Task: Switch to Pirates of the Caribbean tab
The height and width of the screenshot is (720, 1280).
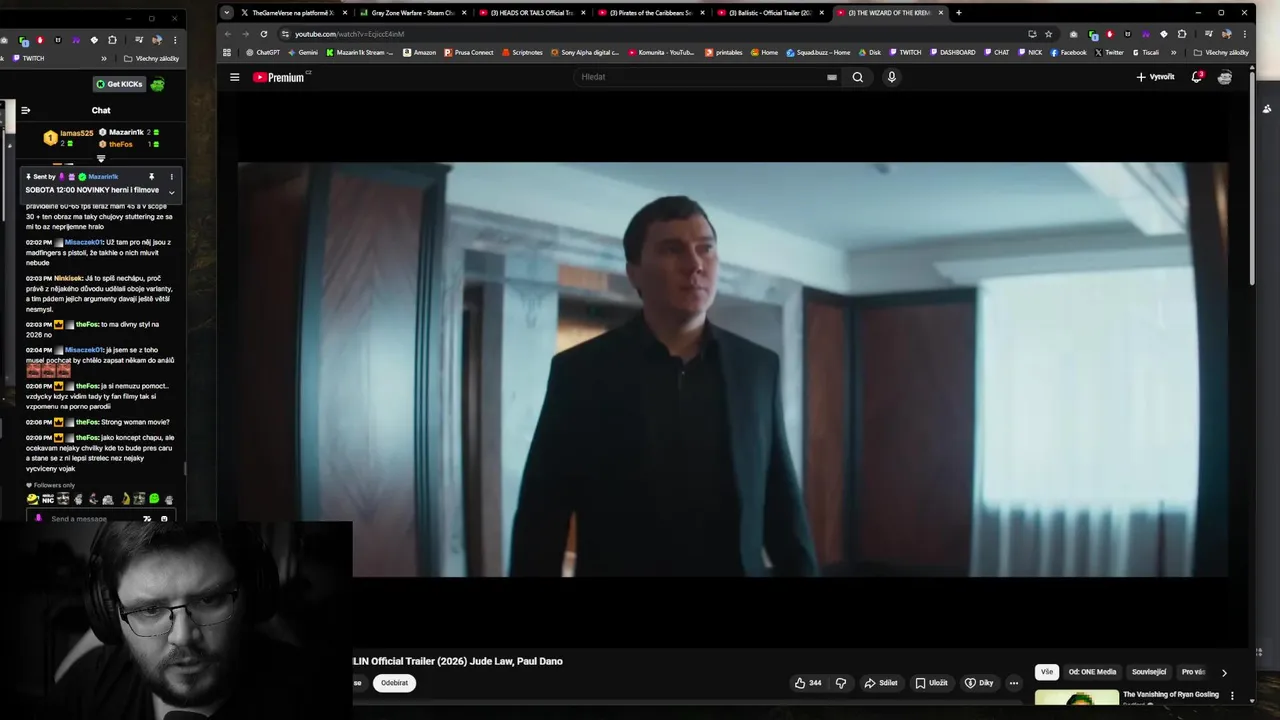Action: pos(650,13)
